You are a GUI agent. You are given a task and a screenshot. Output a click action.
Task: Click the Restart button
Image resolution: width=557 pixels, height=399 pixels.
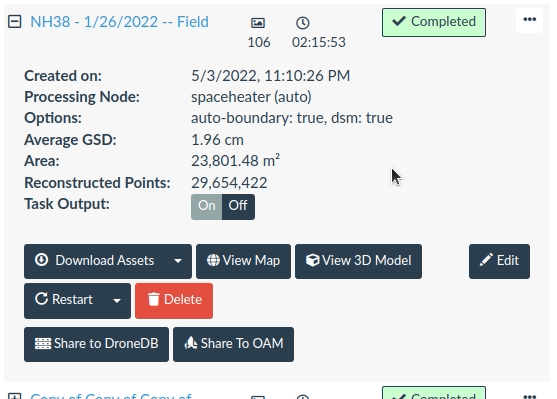pos(64,301)
